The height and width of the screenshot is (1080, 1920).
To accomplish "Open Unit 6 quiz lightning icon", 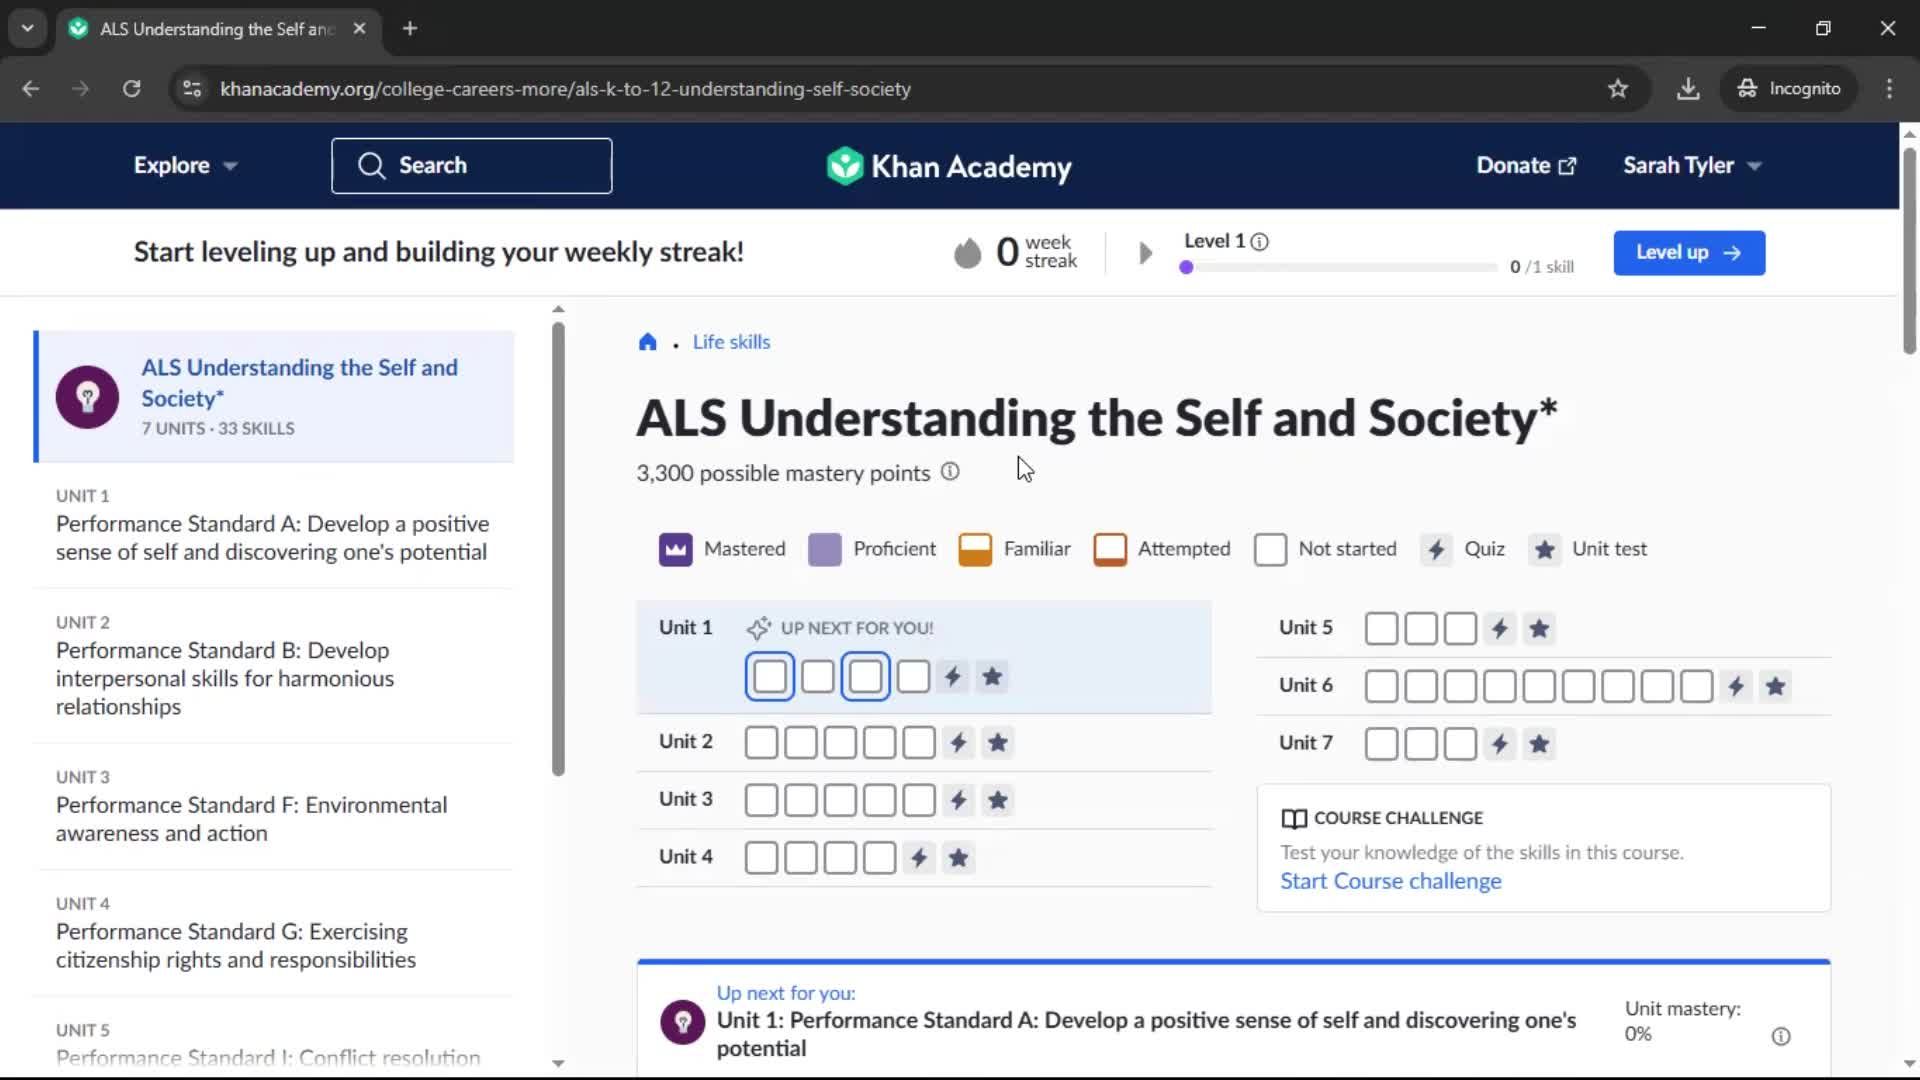I will click(x=1736, y=687).
